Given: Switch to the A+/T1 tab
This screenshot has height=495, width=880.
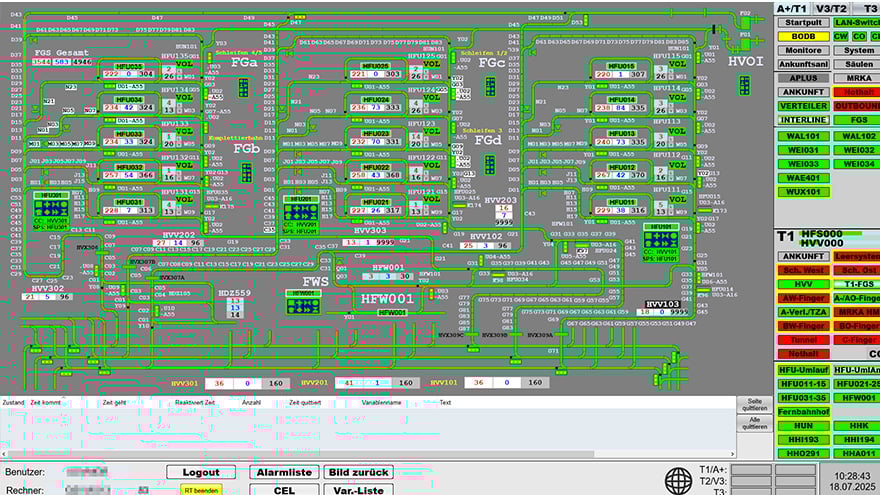Looking at the screenshot, I should click(791, 8).
